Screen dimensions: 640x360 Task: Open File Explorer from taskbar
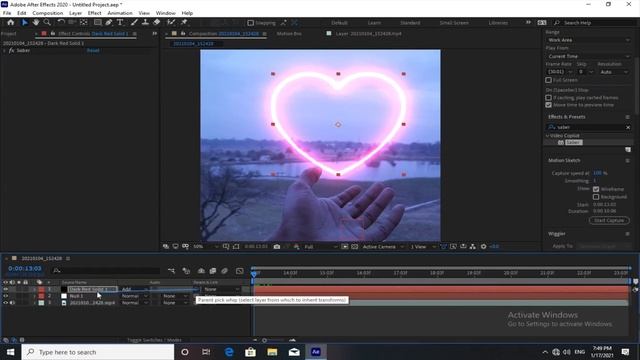272,352
